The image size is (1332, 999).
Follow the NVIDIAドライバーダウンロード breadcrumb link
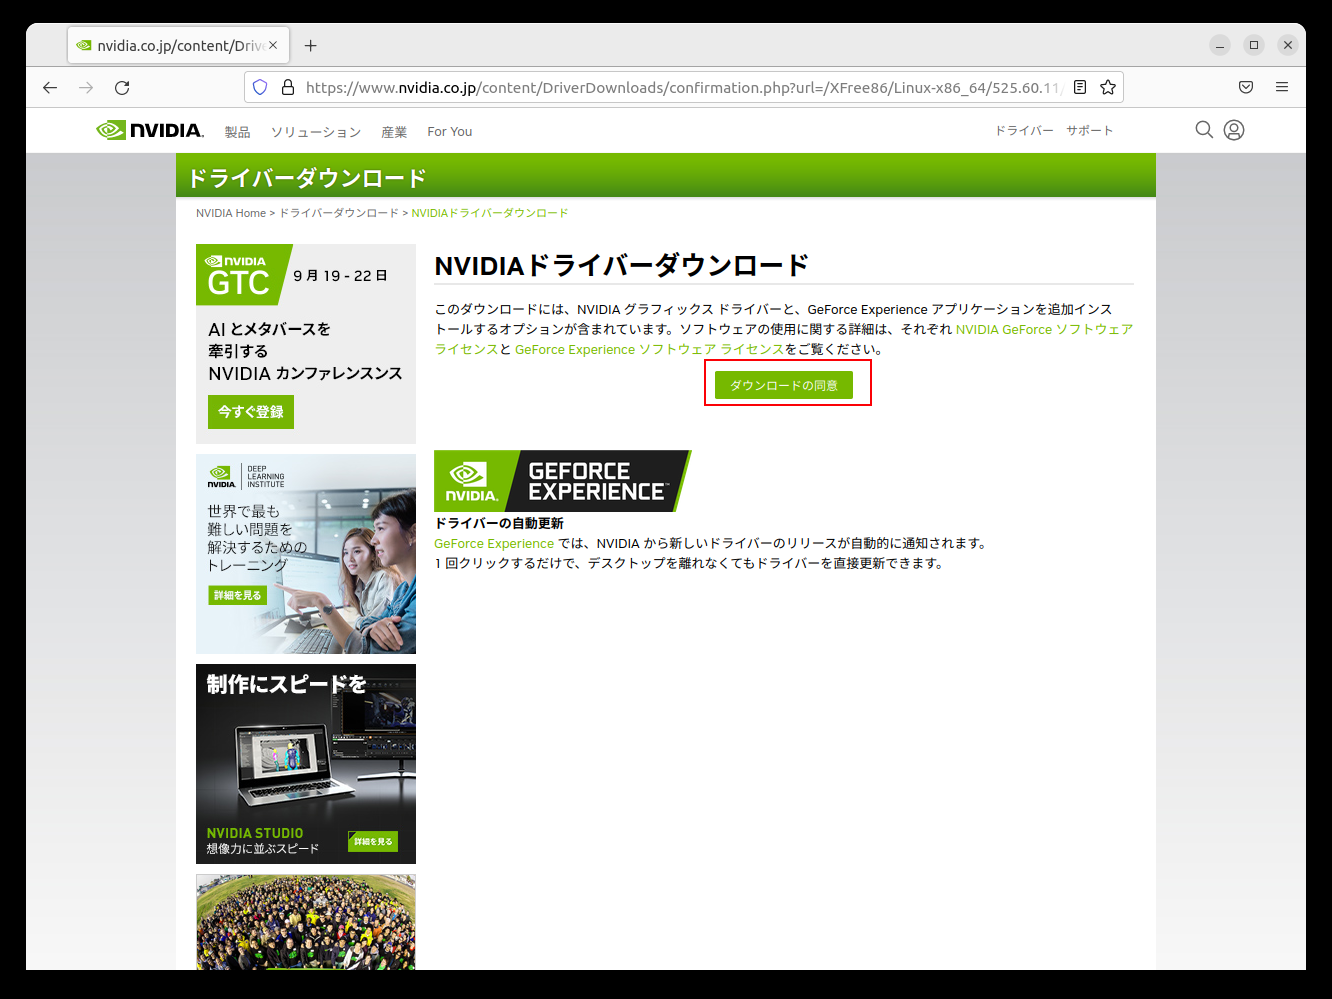coord(489,213)
